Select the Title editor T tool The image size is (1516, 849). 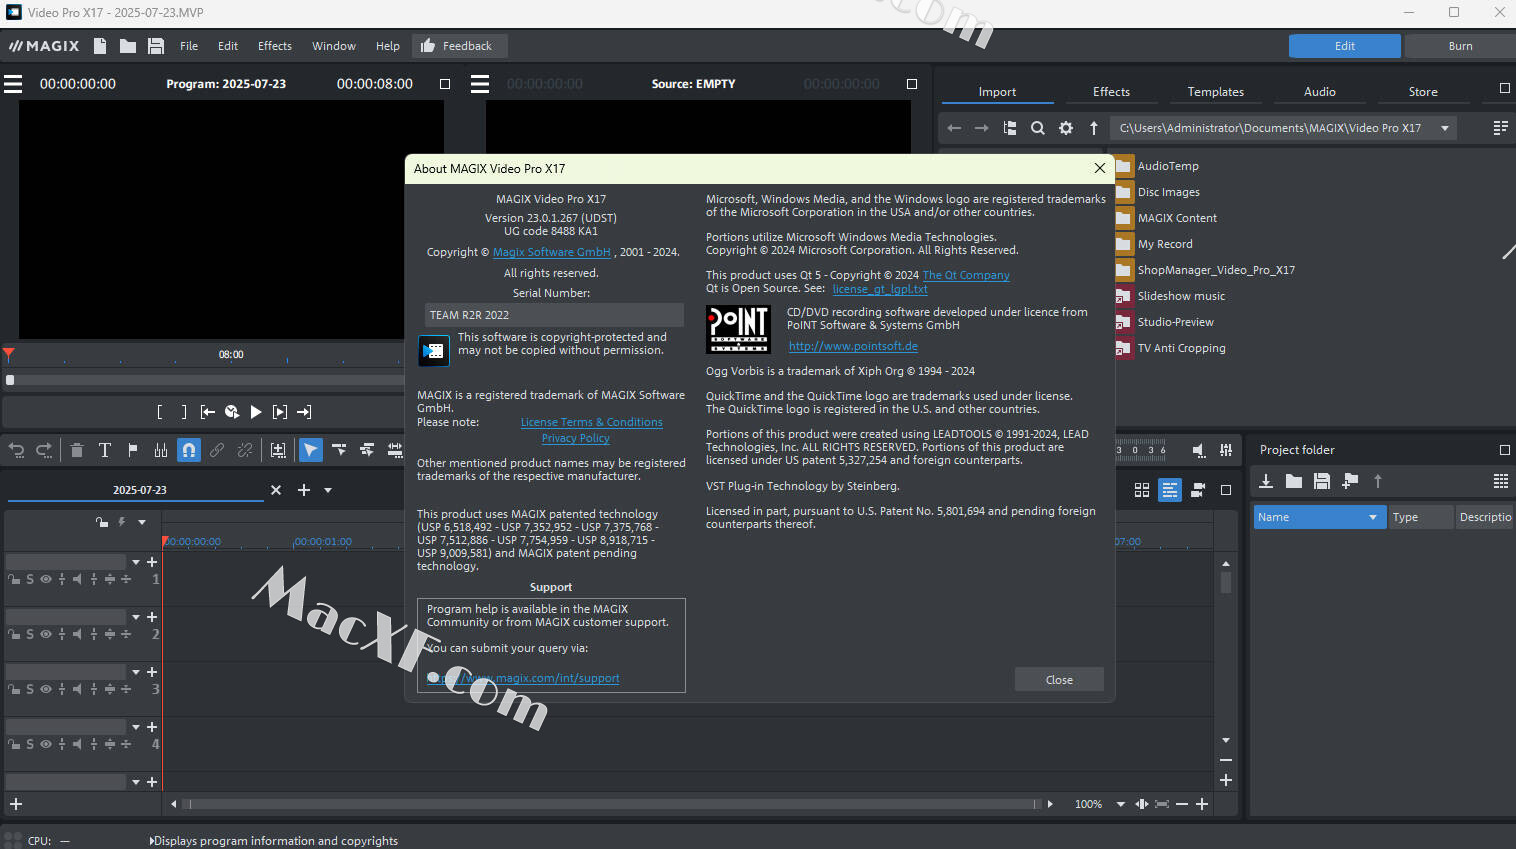(105, 450)
